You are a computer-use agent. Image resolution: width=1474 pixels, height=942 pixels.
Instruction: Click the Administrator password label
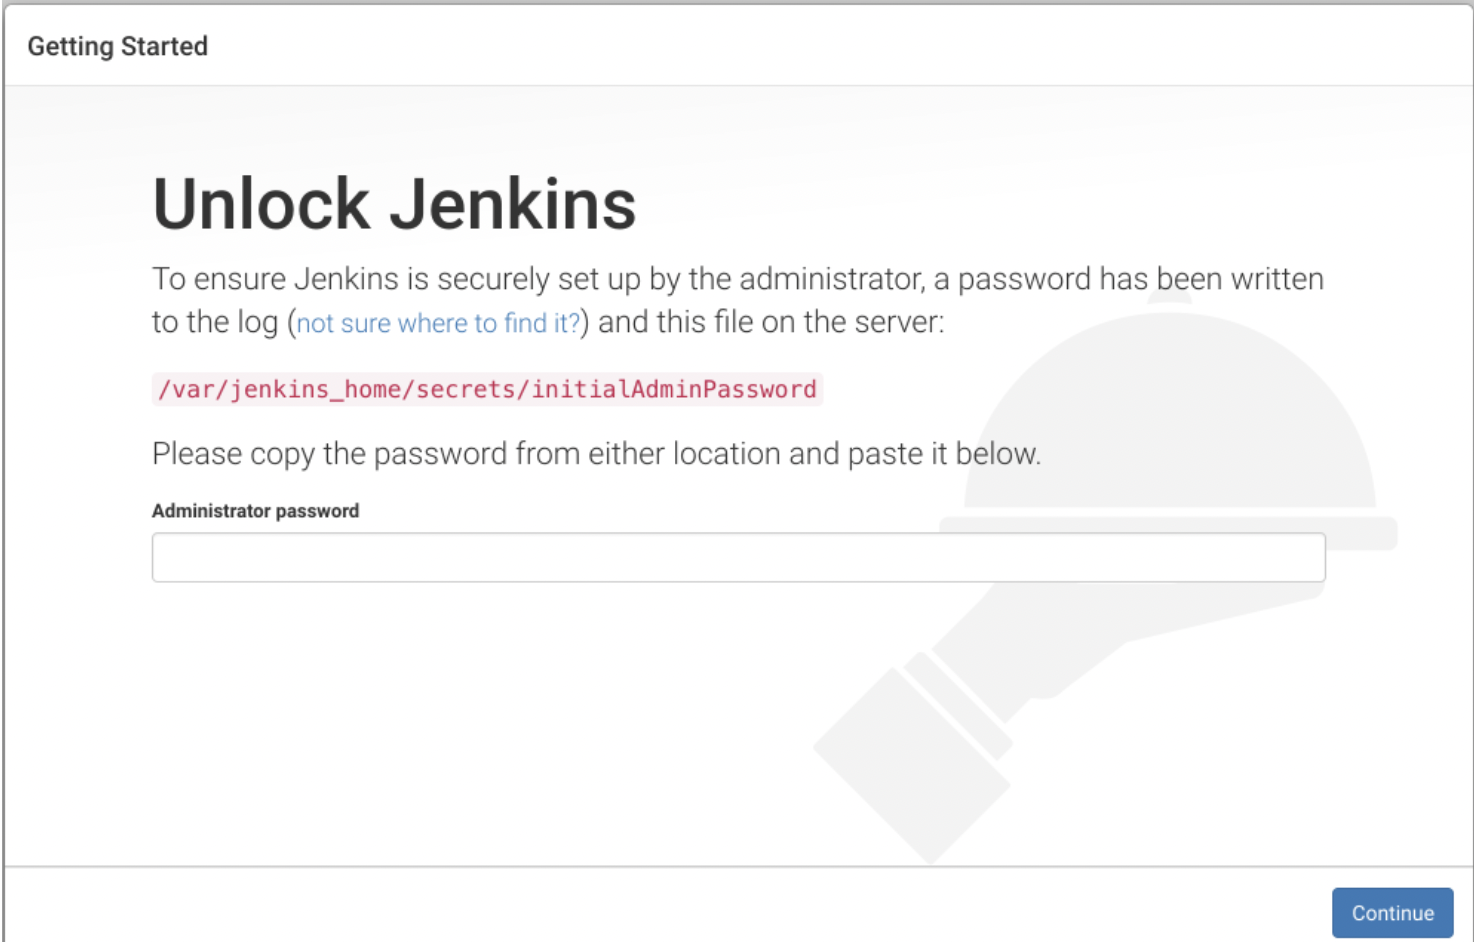tap(255, 511)
